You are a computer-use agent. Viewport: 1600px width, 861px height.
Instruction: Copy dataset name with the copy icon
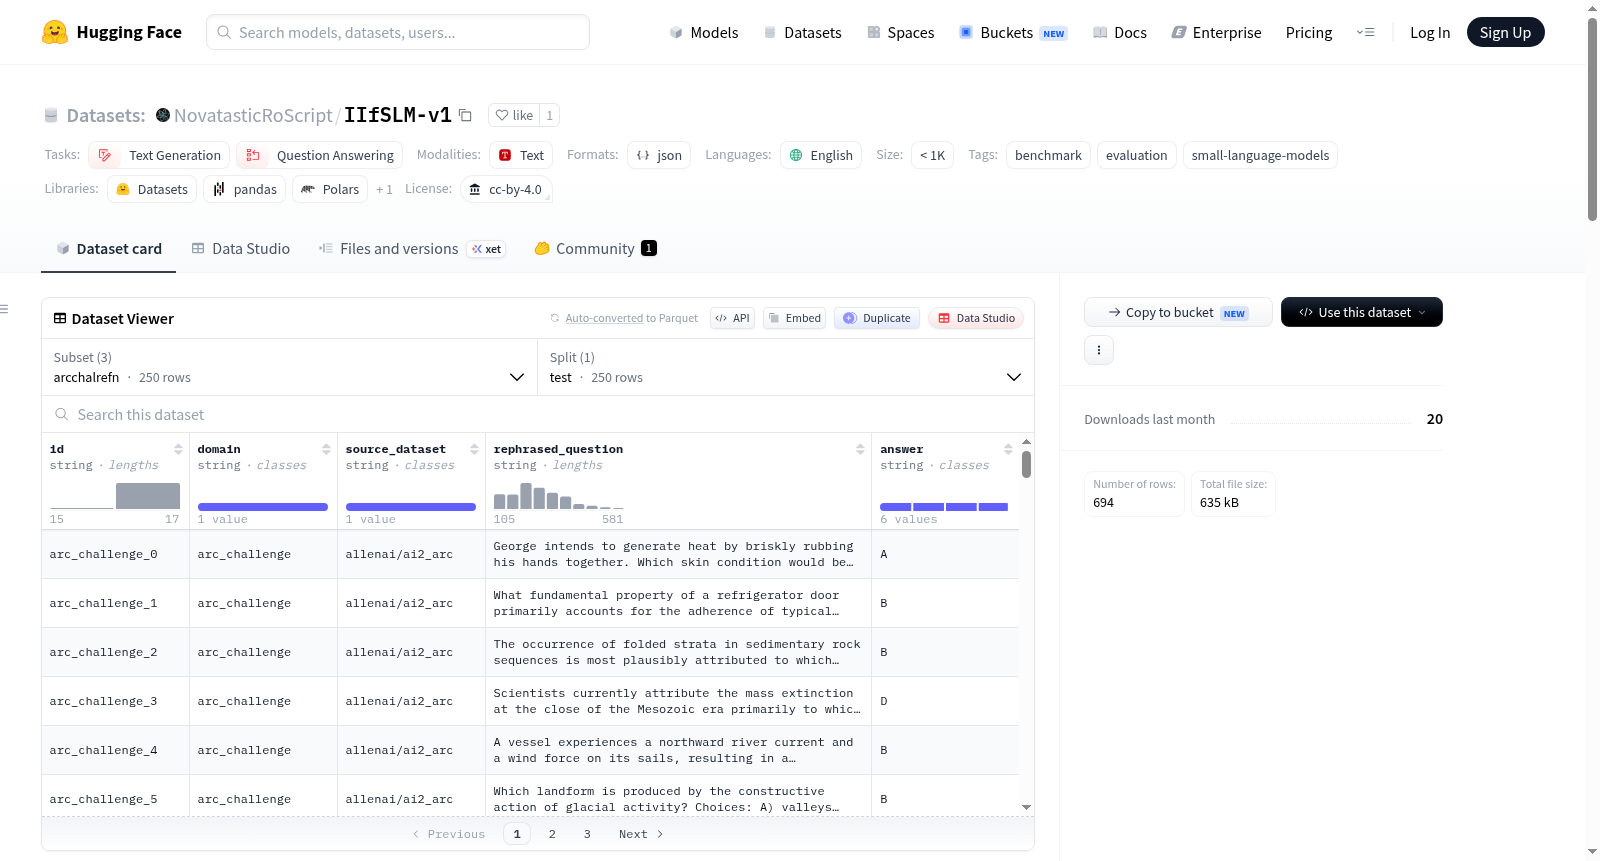(465, 115)
